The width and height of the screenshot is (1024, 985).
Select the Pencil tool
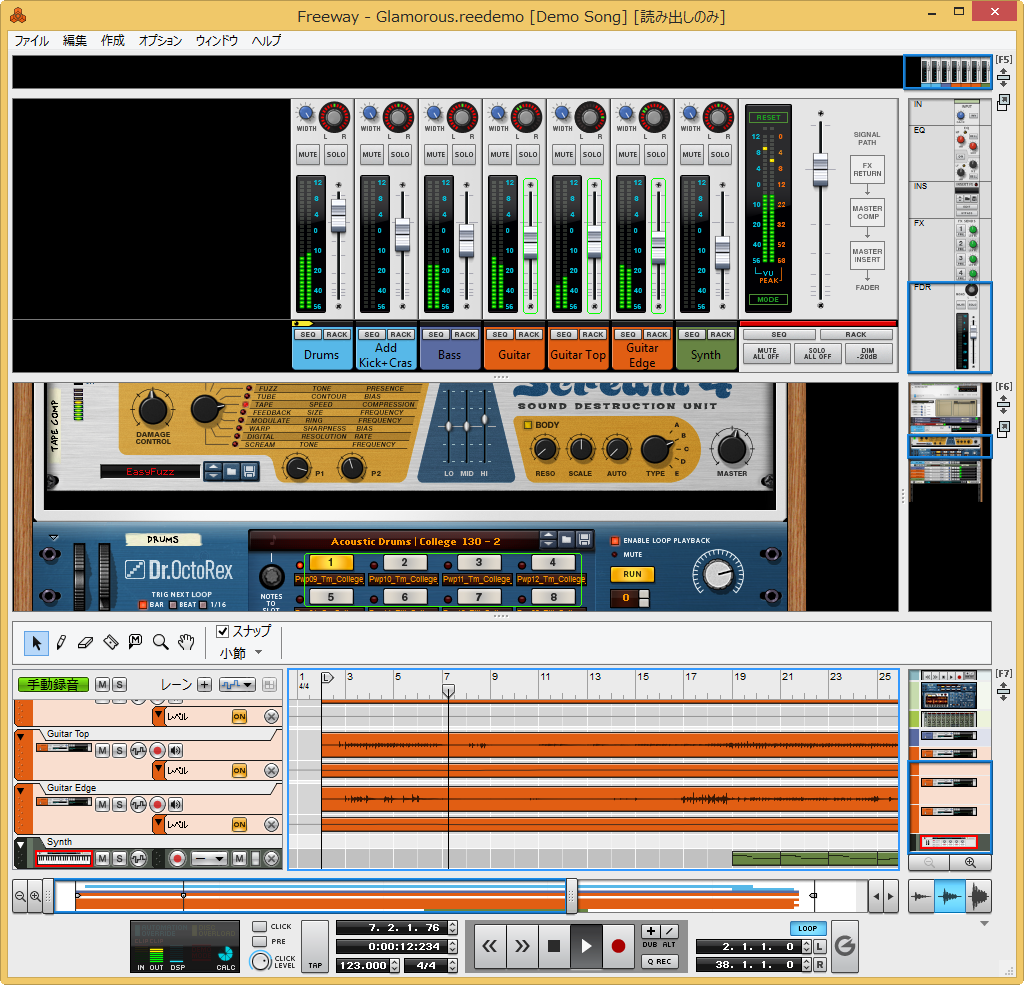click(61, 643)
